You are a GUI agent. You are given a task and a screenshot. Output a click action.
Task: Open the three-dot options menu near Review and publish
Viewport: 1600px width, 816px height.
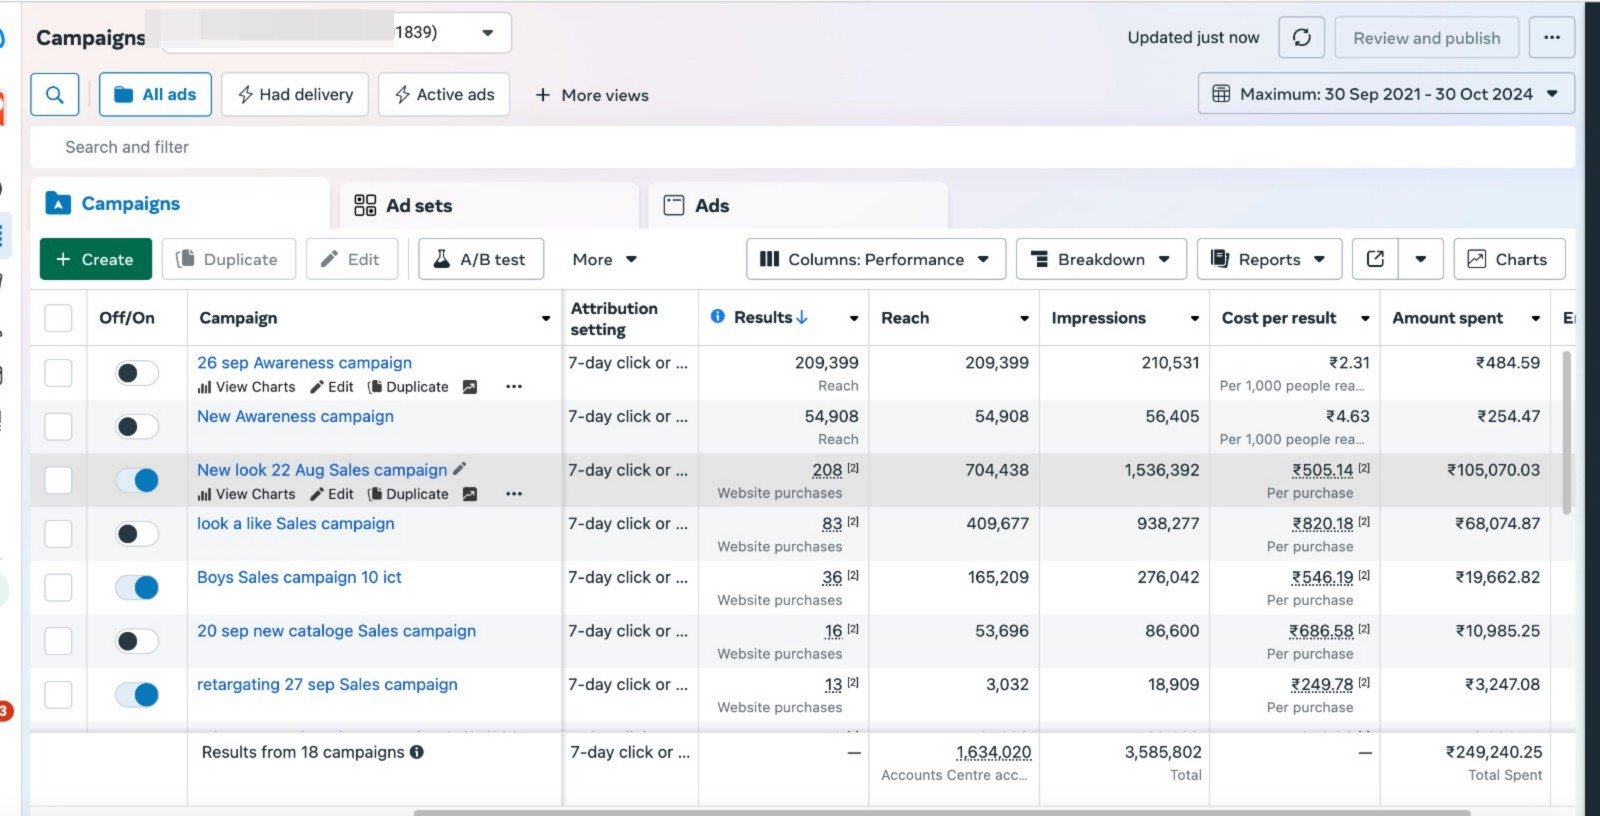(1551, 38)
